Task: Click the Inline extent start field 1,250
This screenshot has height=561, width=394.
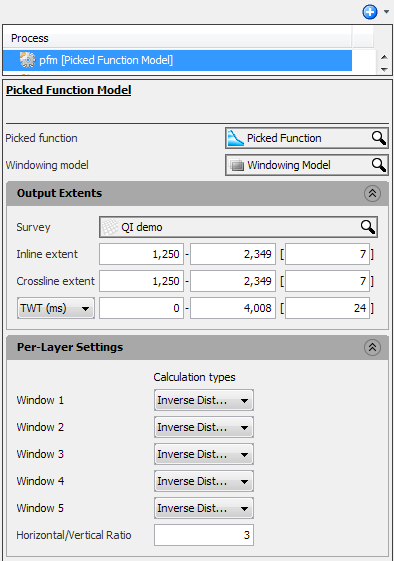Action: click(x=141, y=254)
